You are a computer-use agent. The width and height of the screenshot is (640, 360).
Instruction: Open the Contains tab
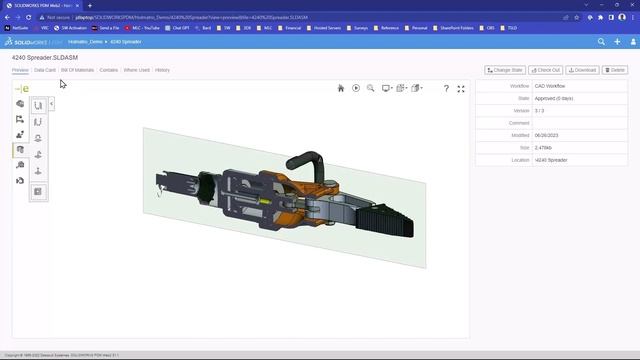pyautogui.click(x=109, y=70)
